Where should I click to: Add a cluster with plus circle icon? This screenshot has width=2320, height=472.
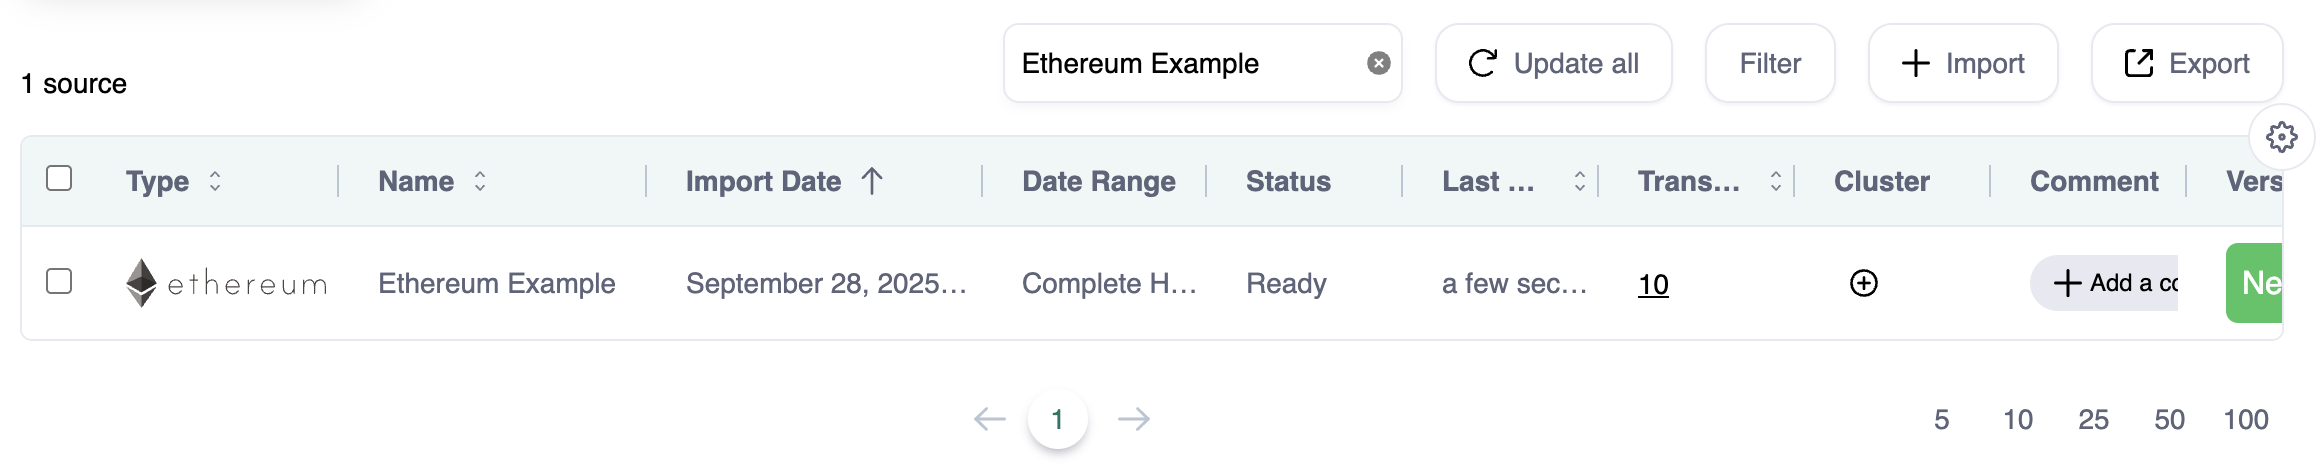[x=1863, y=283]
